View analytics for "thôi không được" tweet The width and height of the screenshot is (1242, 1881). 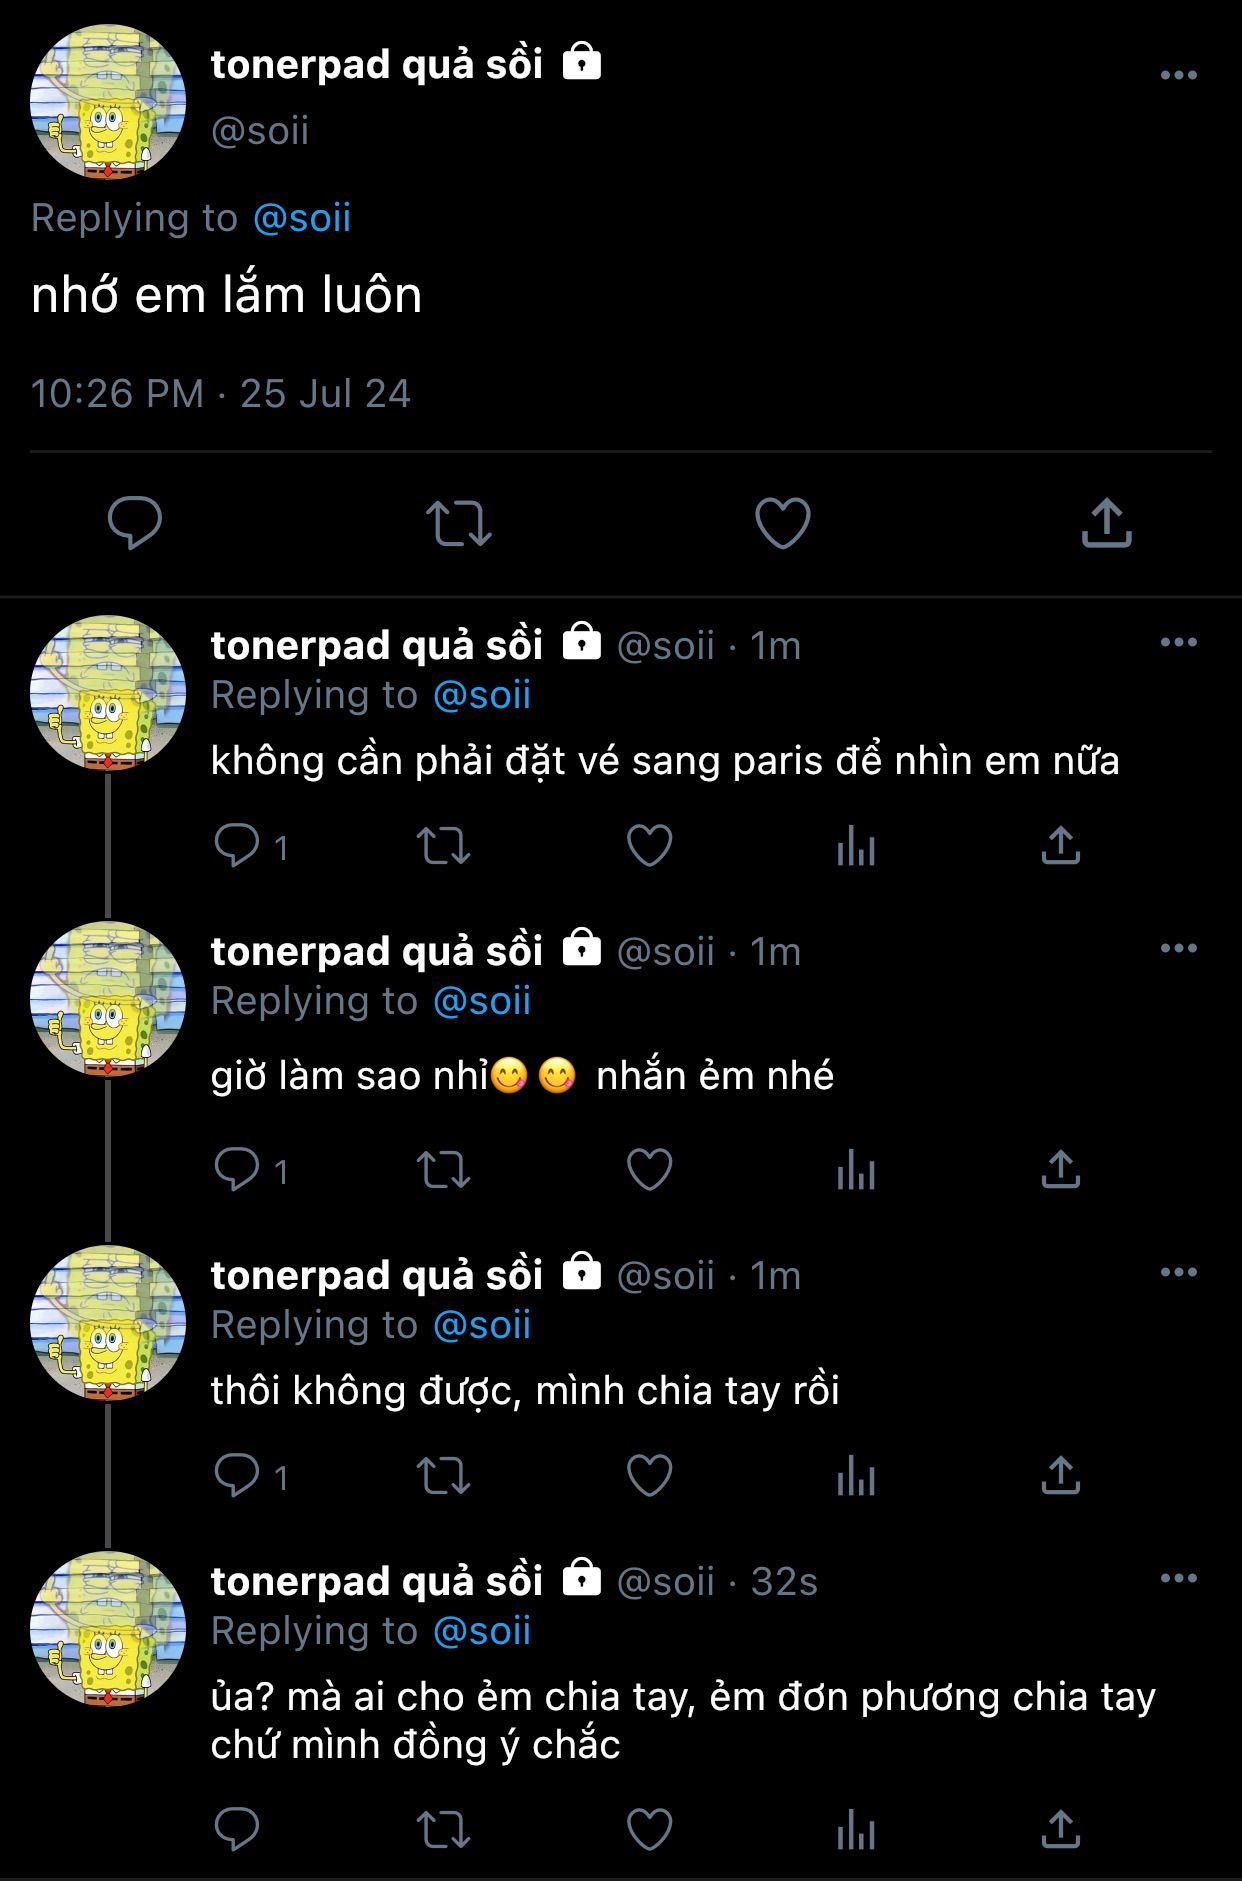(x=856, y=1476)
